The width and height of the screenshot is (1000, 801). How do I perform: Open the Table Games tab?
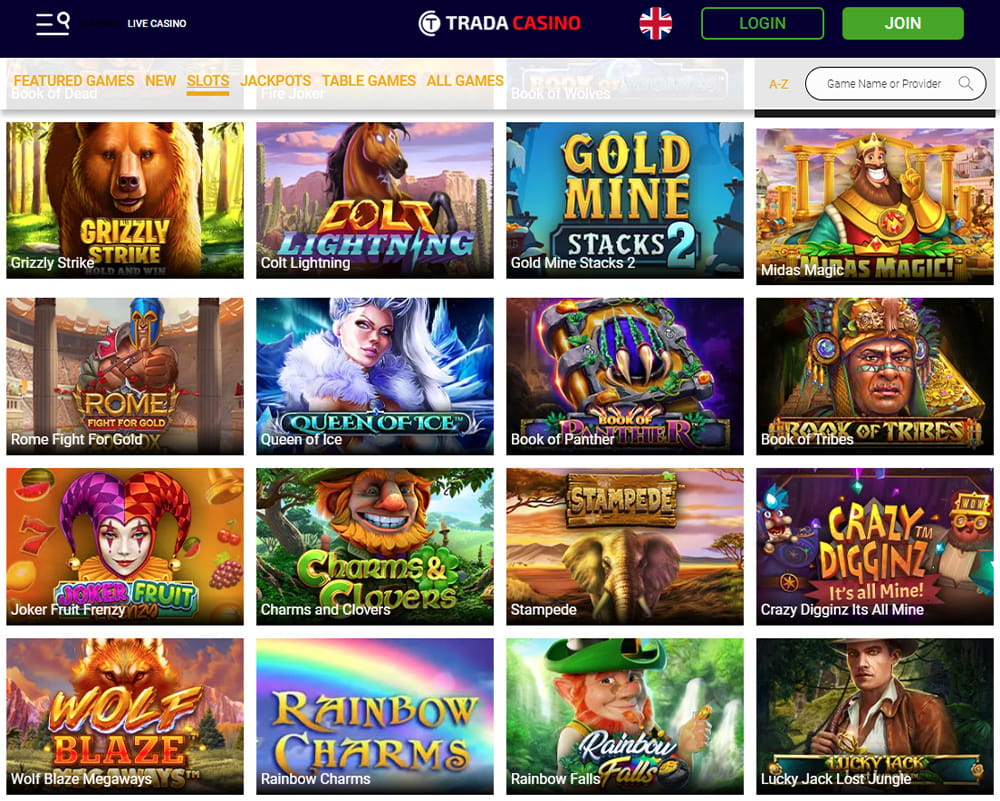coord(369,81)
